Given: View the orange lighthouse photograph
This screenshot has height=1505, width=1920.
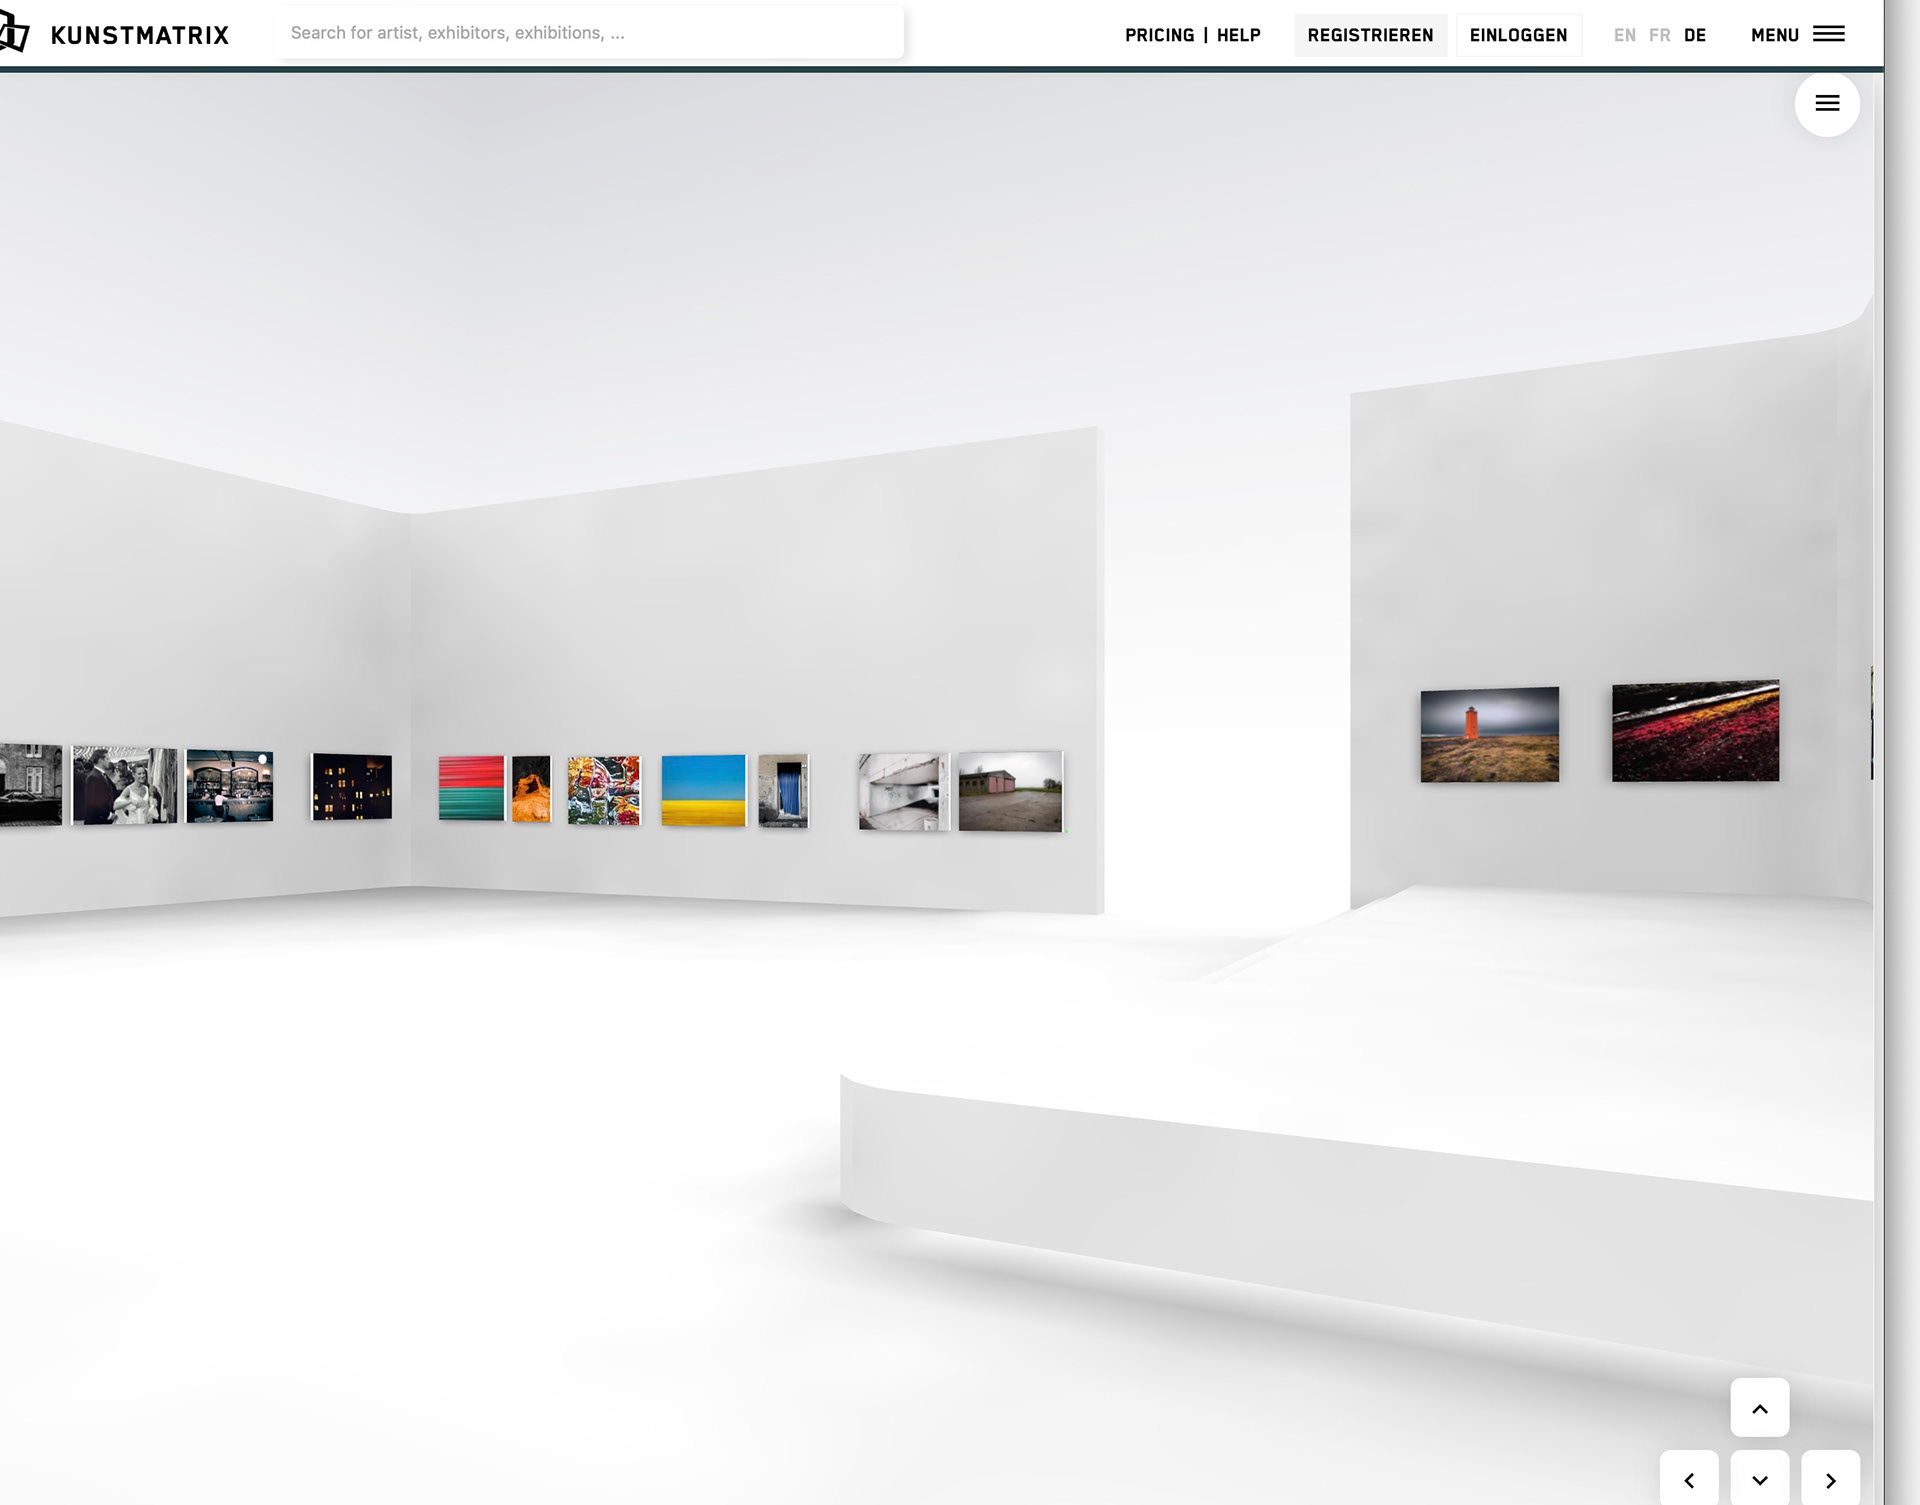Looking at the screenshot, I should 1489,735.
